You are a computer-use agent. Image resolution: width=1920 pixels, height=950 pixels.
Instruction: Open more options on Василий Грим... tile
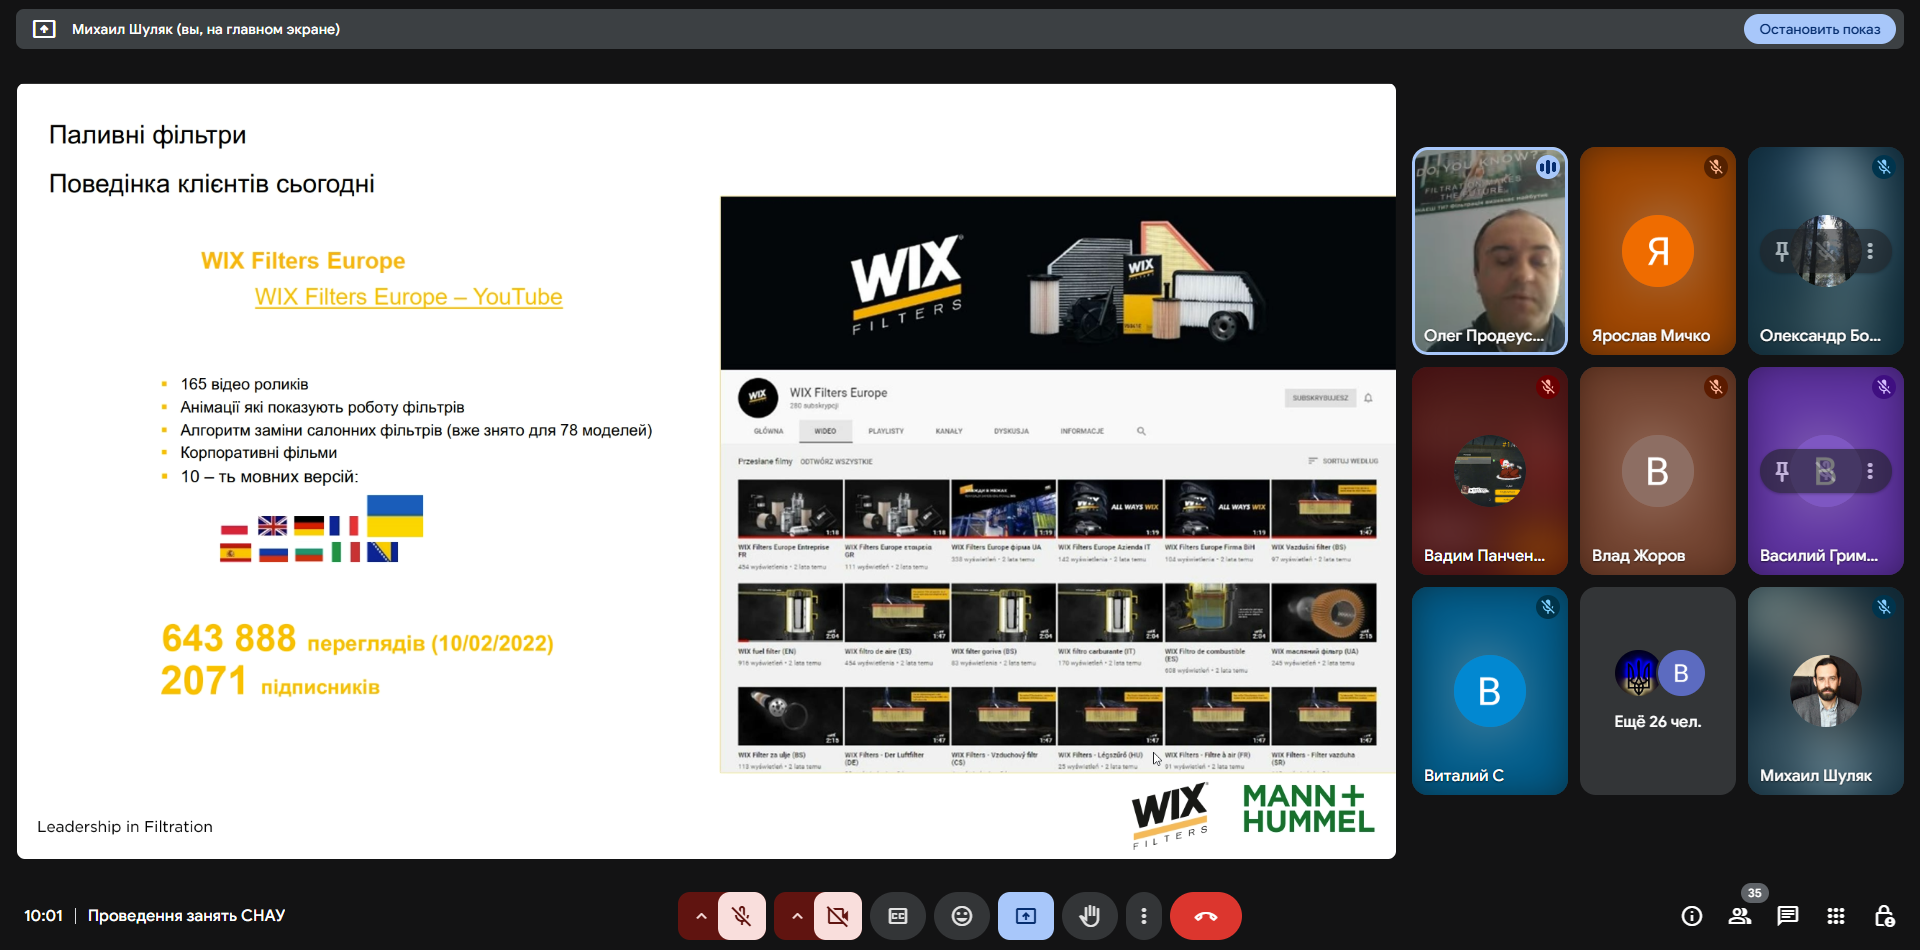1870,471
